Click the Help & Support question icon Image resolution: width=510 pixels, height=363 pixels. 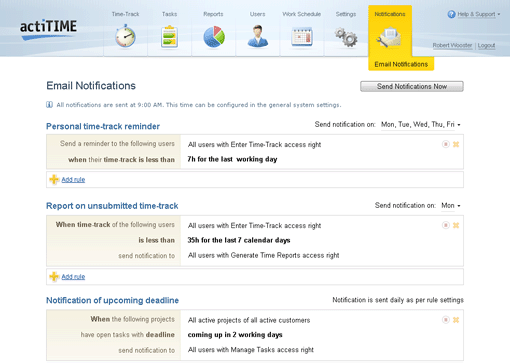(x=451, y=14)
